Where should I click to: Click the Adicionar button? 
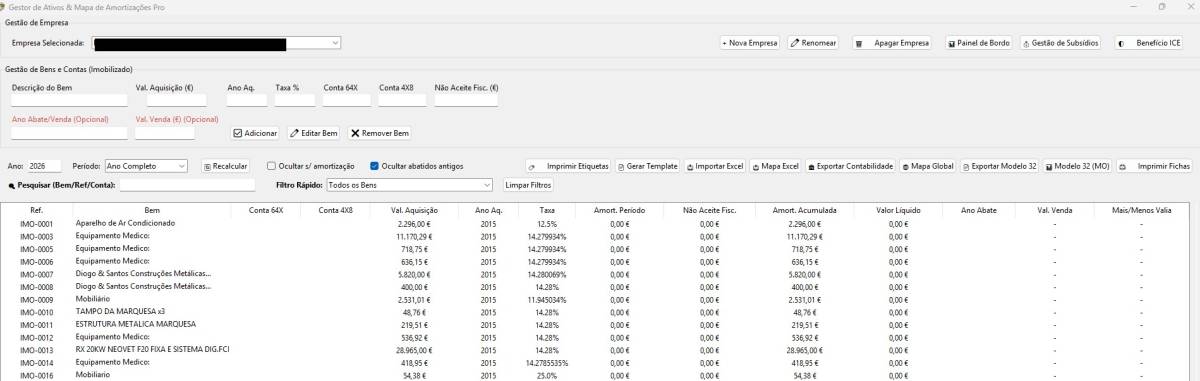click(x=255, y=133)
